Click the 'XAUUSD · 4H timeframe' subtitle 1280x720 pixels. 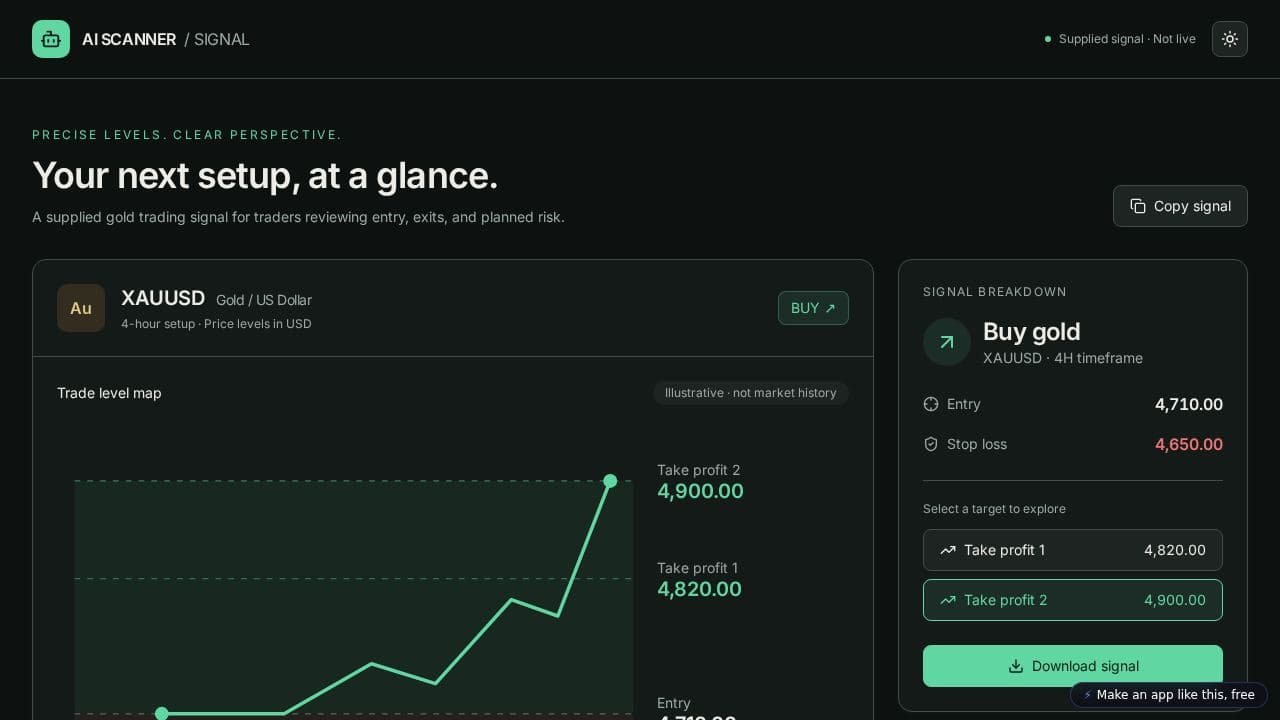coord(1063,358)
